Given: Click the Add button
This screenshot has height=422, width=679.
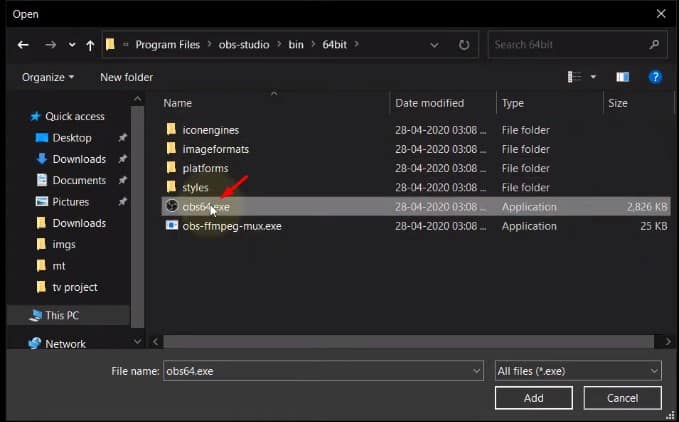Looking at the screenshot, I should 534,398.
